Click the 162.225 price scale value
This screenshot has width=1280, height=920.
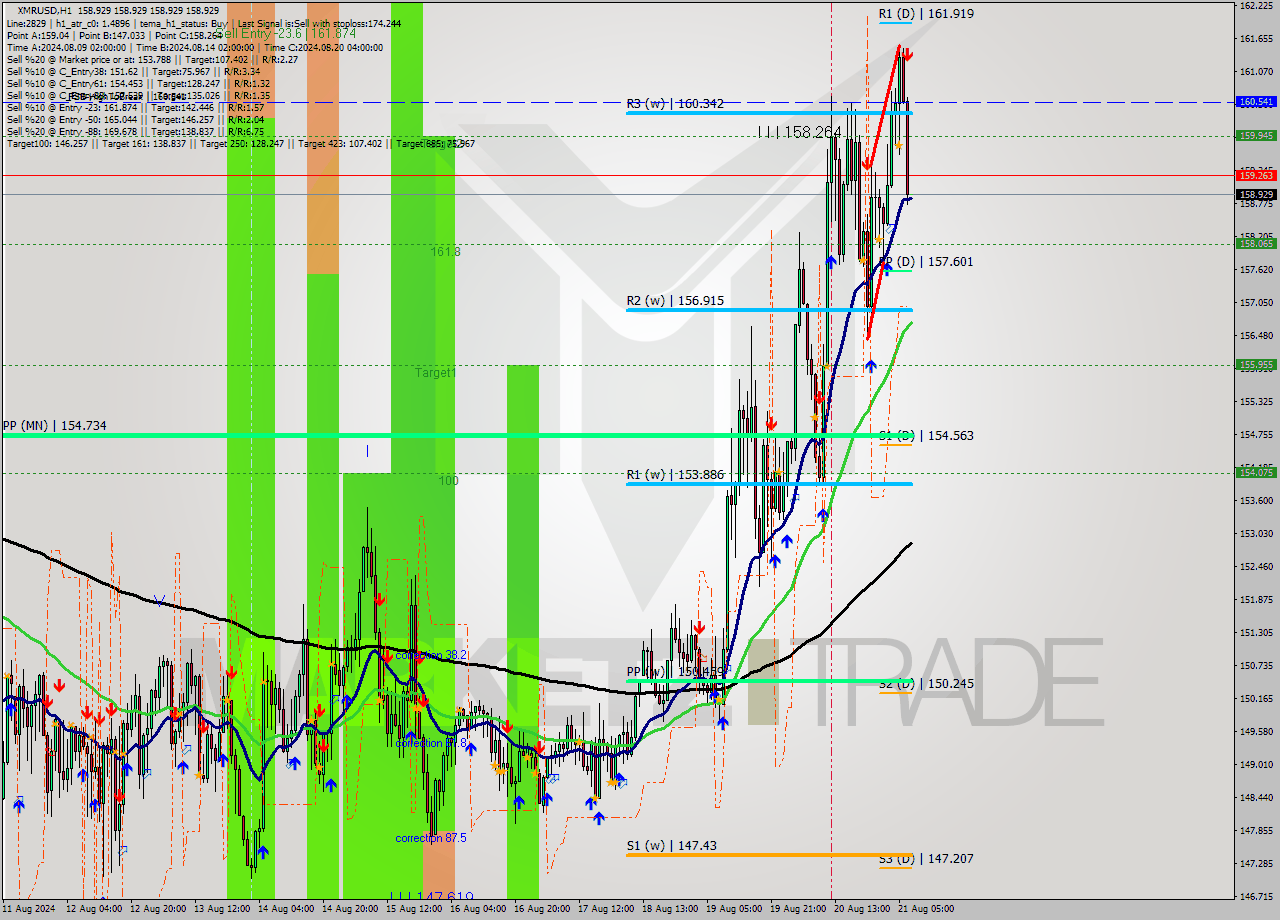pos(1256,6)
